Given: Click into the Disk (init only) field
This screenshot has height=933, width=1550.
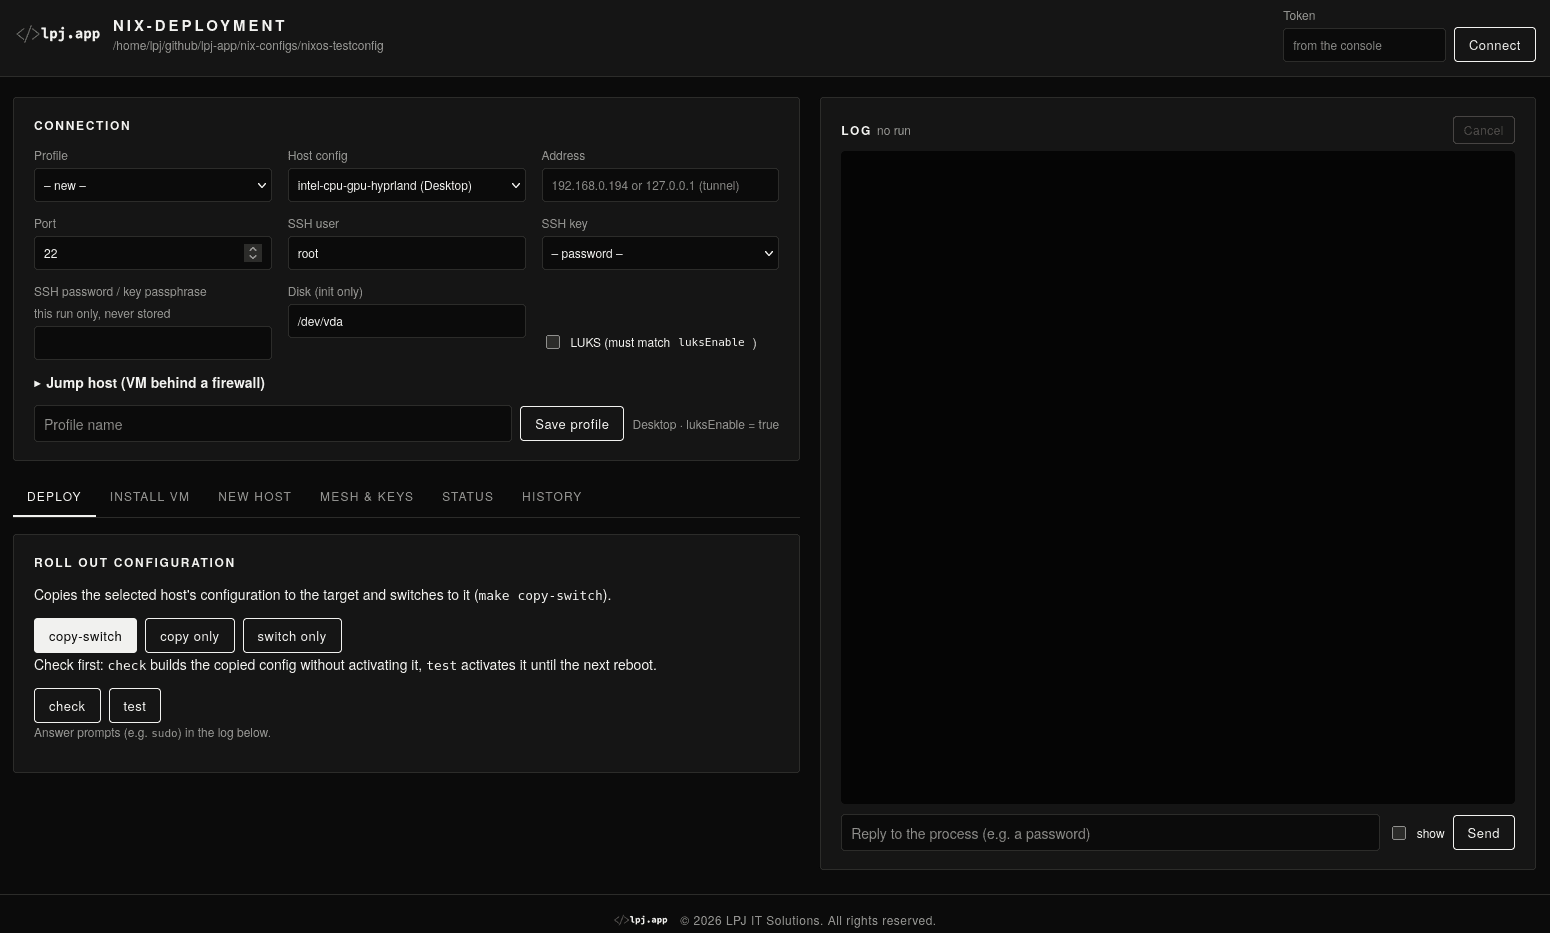Looking at the screenshot, I should pos(406,321).
